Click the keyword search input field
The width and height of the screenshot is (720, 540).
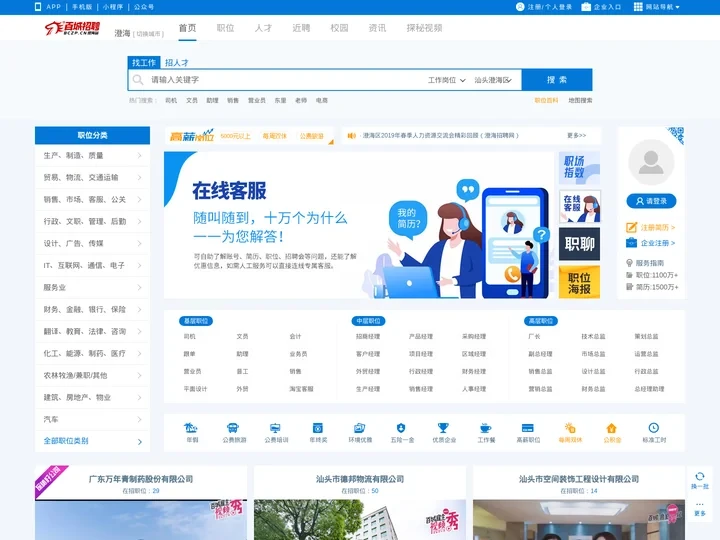pyautogui.click(x=285, y=80)
